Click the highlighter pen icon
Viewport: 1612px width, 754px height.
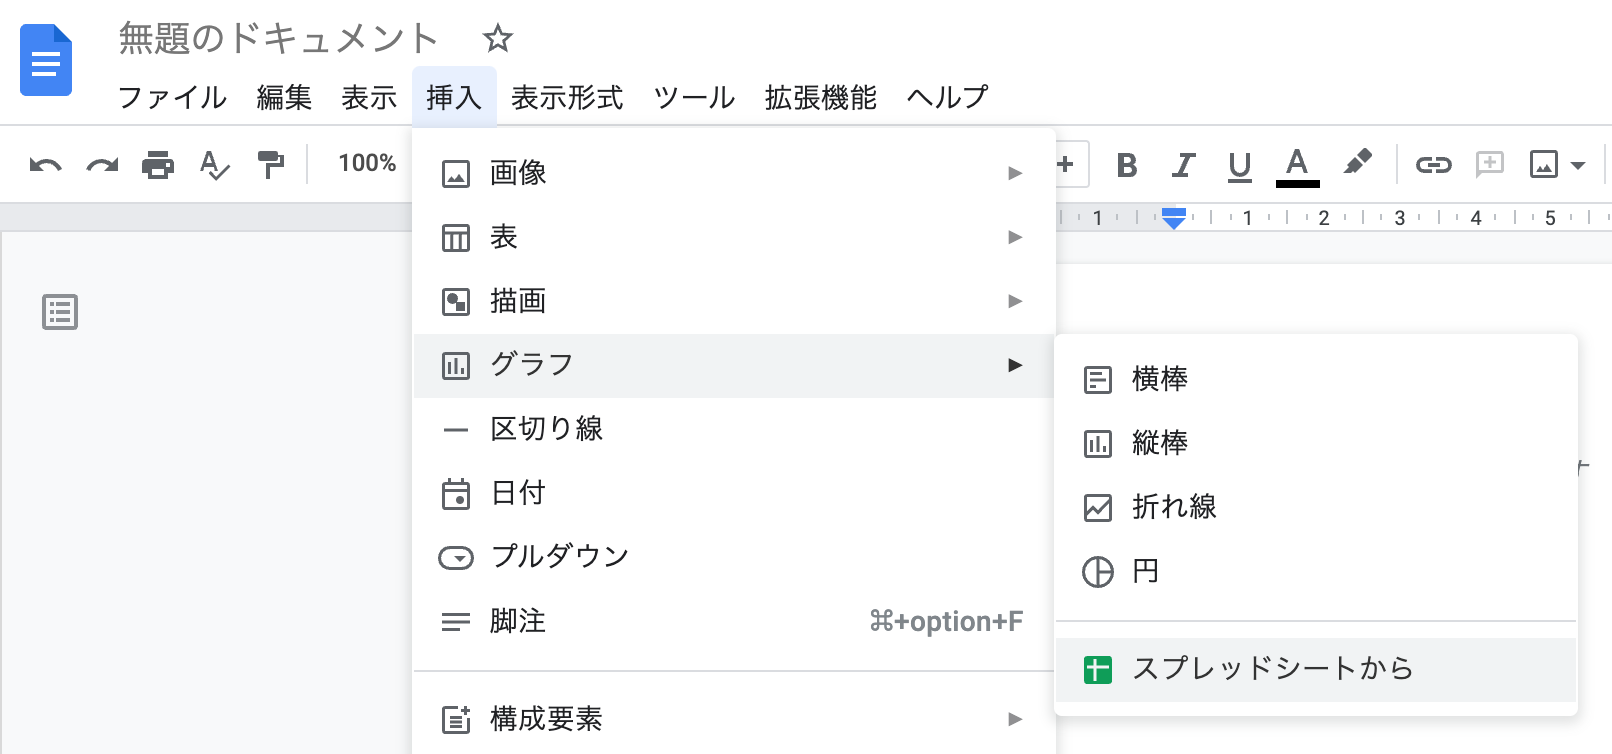1356,163
